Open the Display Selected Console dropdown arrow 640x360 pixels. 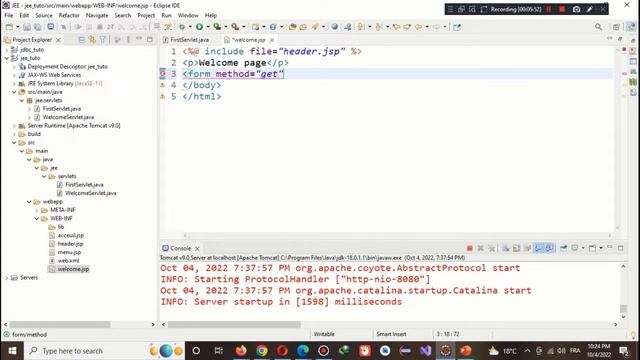point(583,248)
